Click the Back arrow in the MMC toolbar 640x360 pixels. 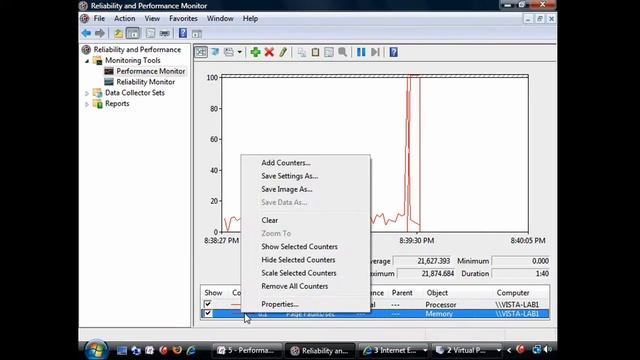click(x=86, y=33)
